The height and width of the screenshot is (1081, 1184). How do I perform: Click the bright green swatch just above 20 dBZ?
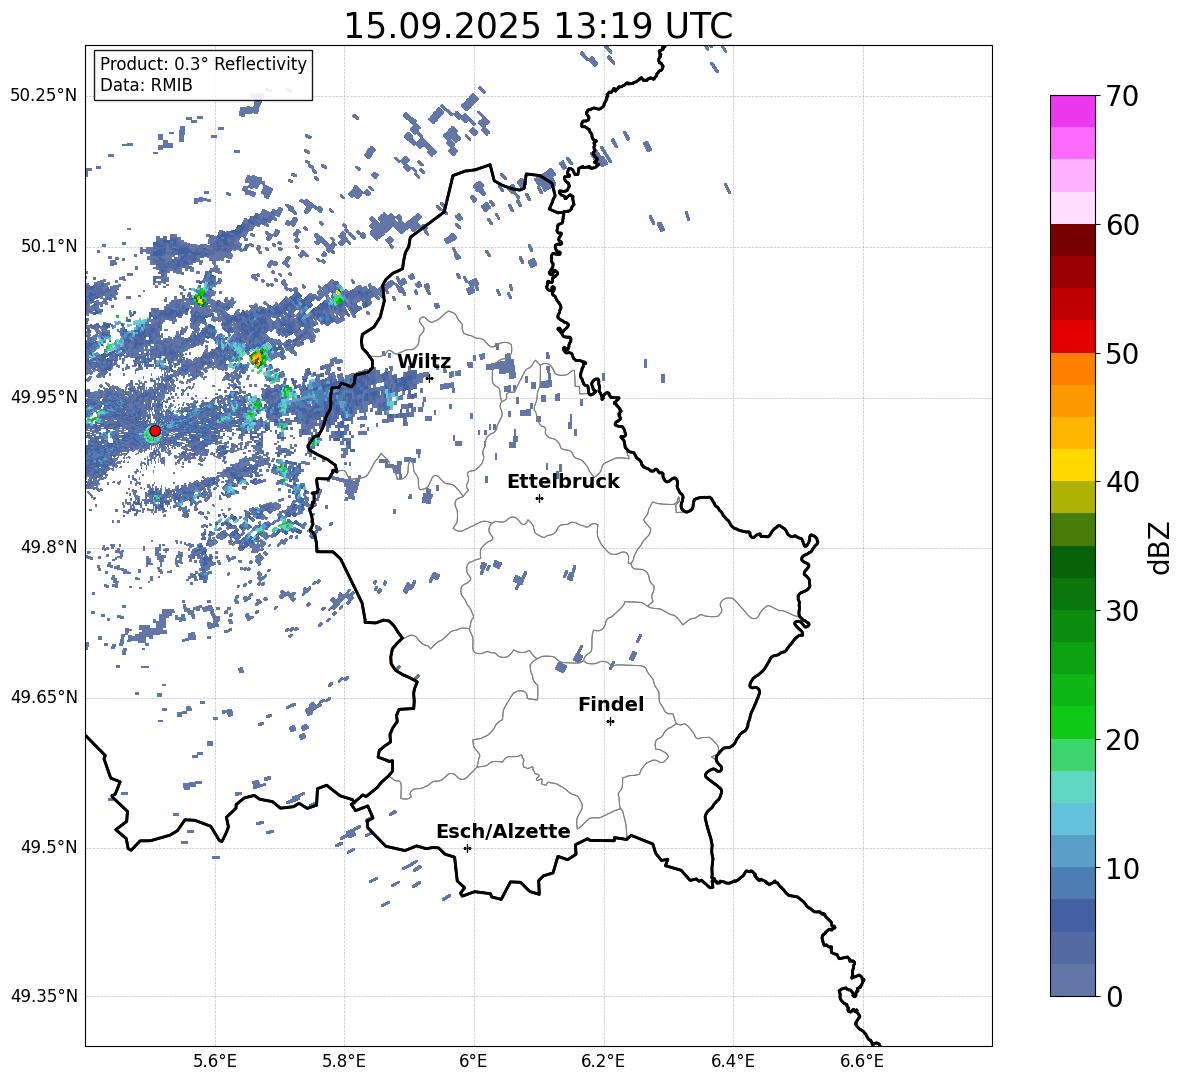1073,722
